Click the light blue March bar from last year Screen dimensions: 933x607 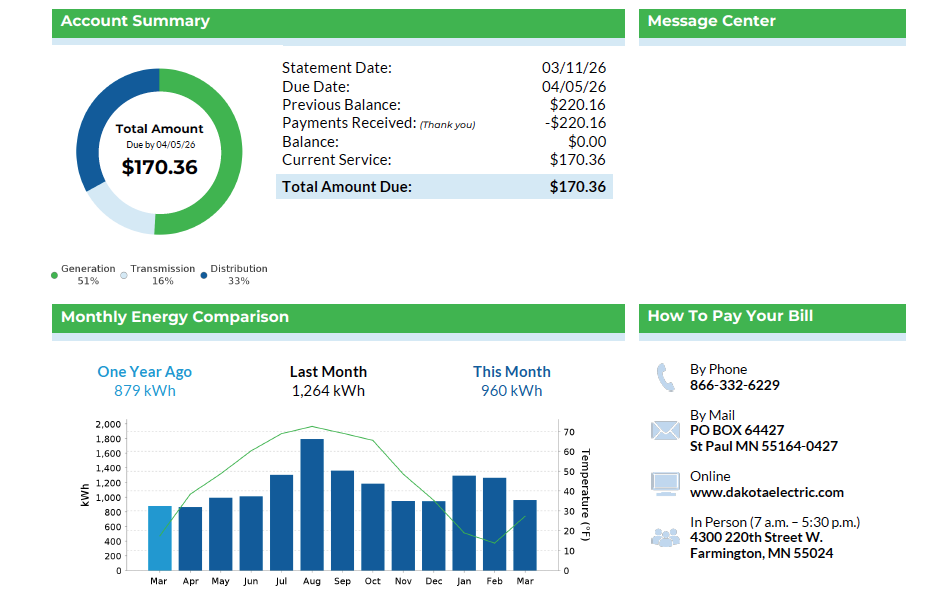point(160,538)
